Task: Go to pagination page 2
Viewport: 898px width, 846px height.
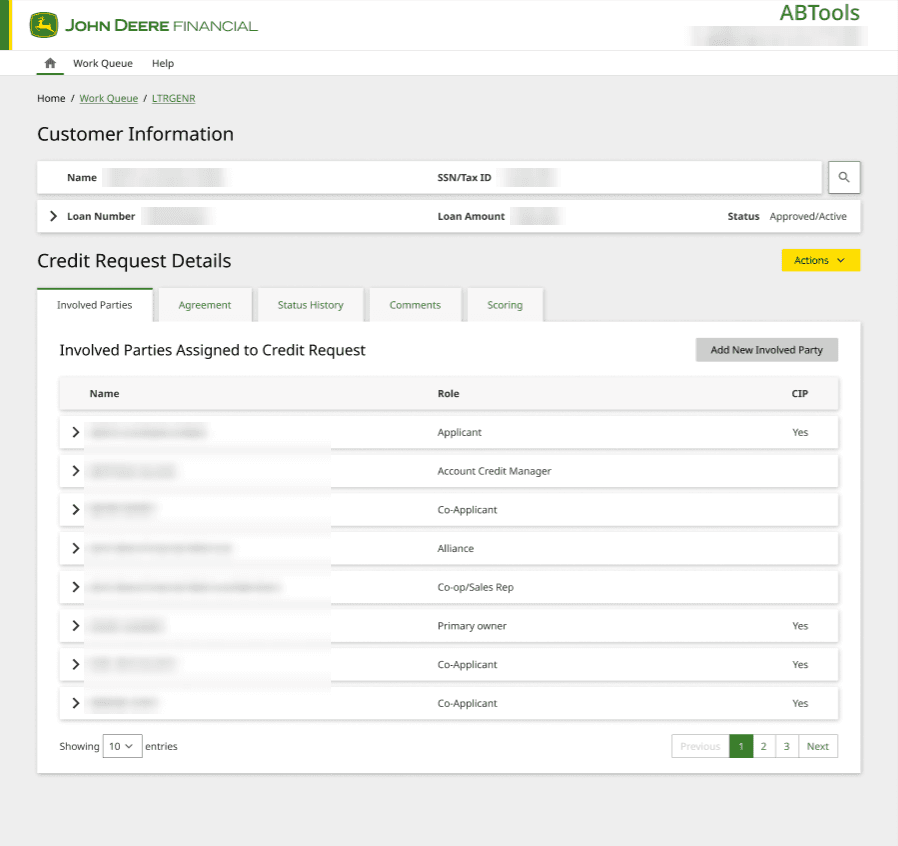Action: 763,746
